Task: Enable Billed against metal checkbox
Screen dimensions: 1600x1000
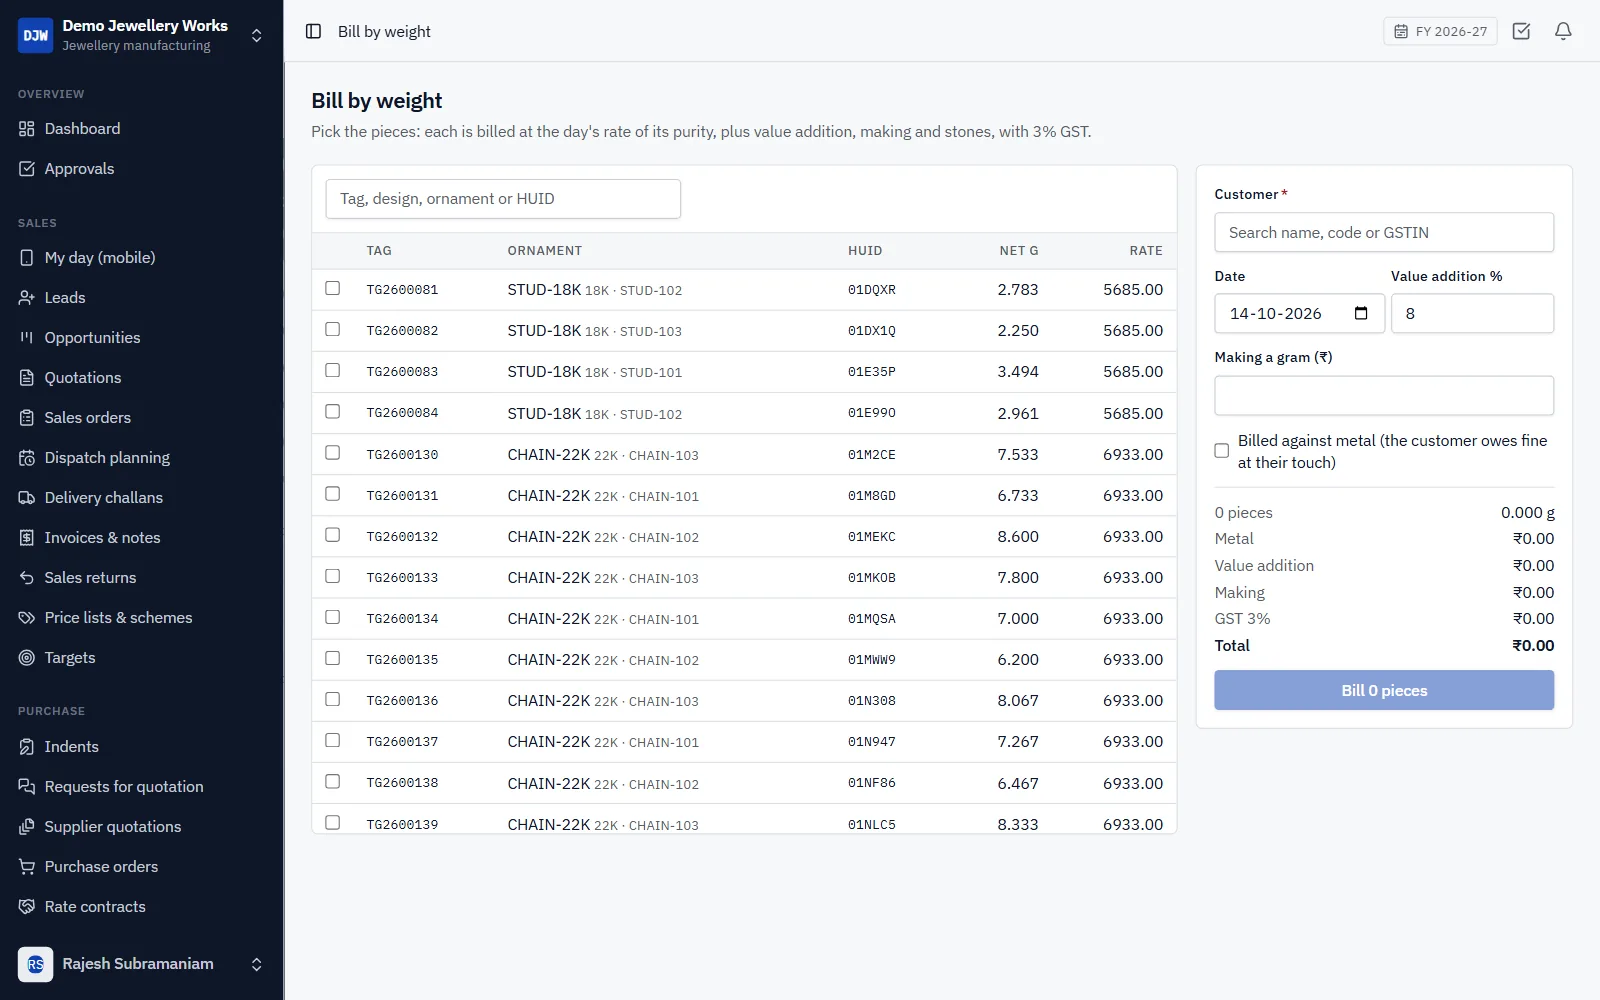Action: [1221, 451]
